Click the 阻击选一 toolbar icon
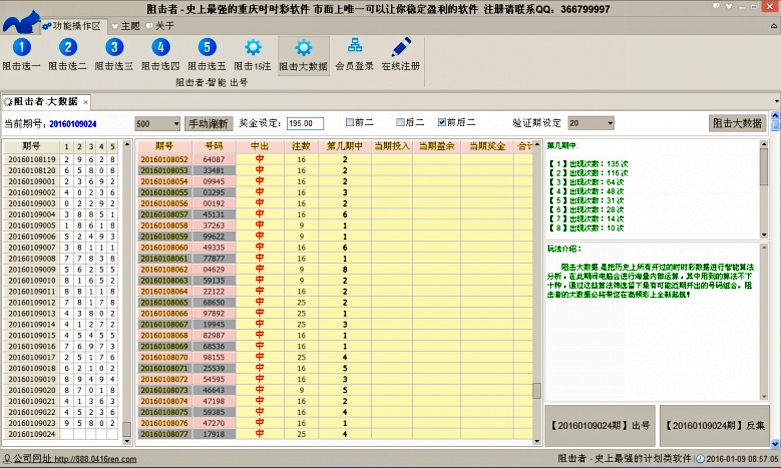781x468 pixels. tap(21, 48)
